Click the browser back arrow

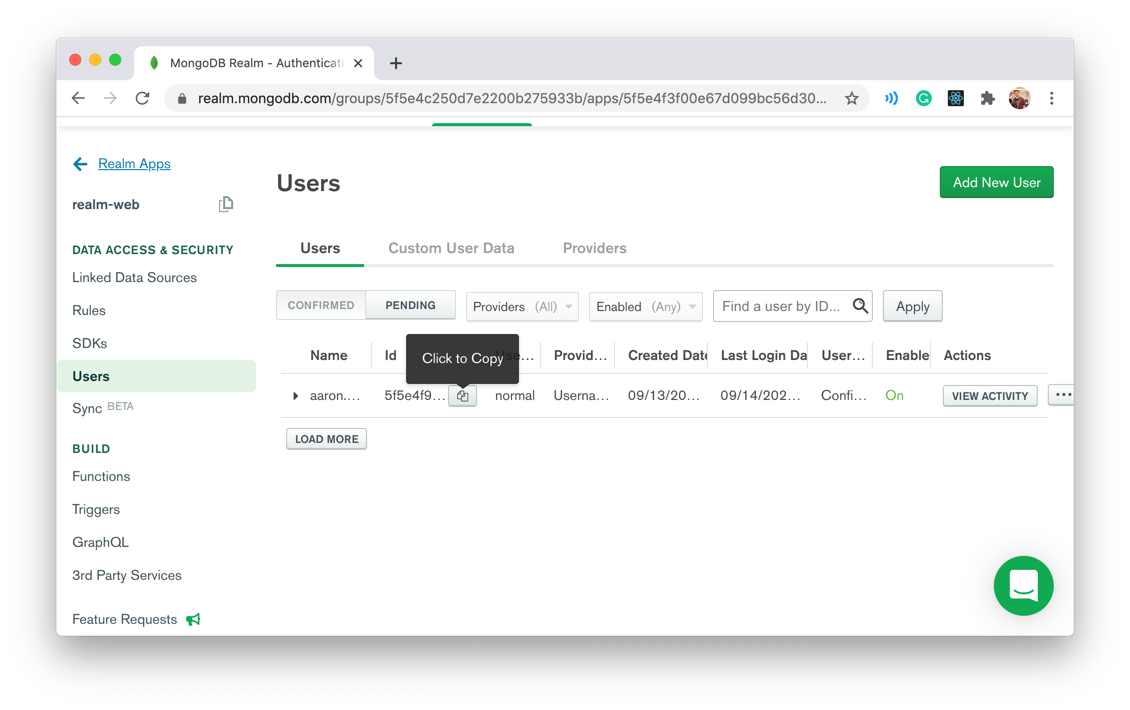coord(79,99)
